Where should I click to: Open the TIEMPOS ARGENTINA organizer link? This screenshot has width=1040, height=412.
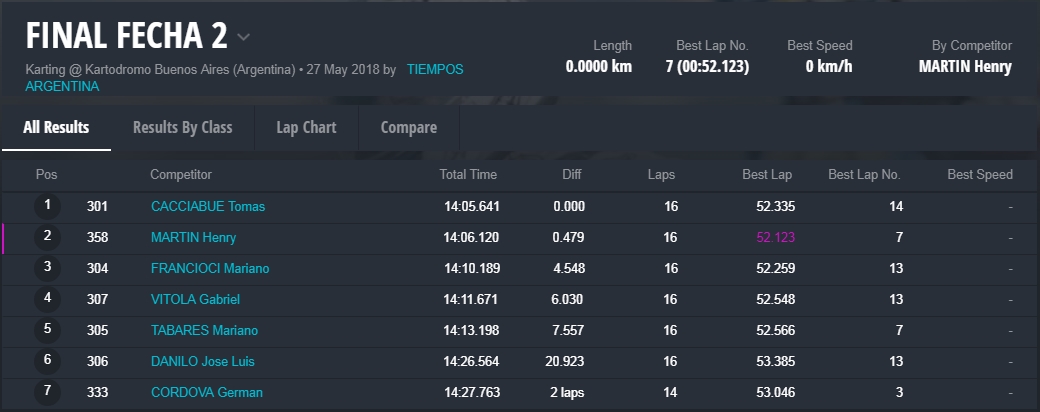pyautogui.click(x=434, y=70)
